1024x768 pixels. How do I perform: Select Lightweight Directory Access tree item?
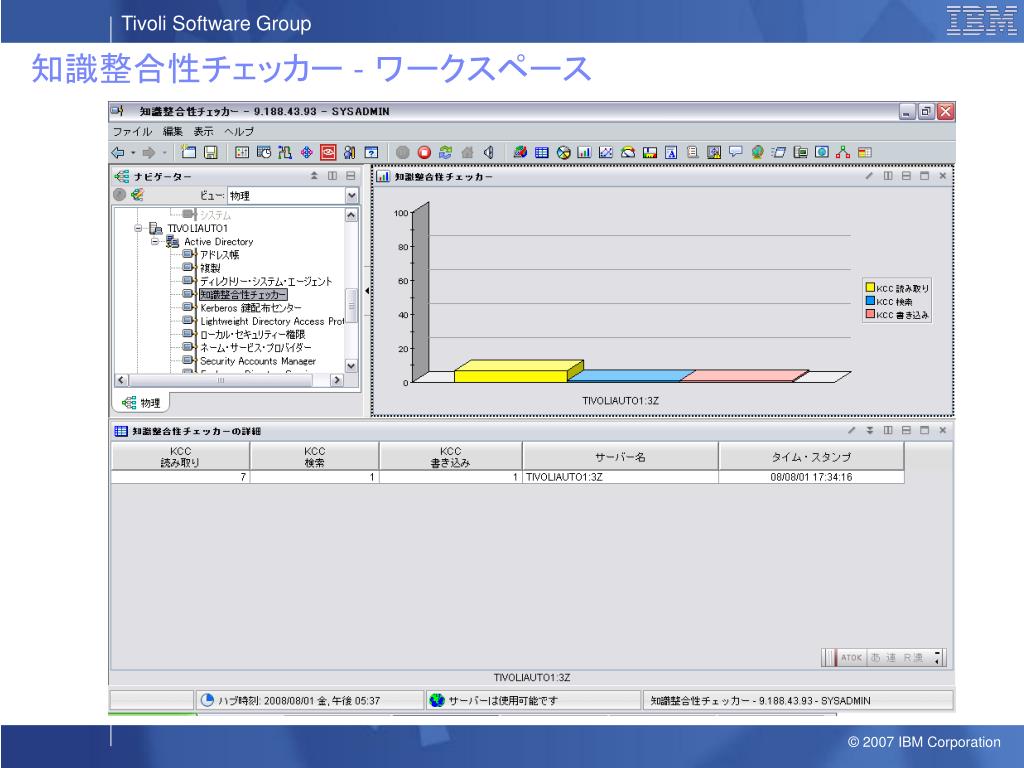click(272, 321)
